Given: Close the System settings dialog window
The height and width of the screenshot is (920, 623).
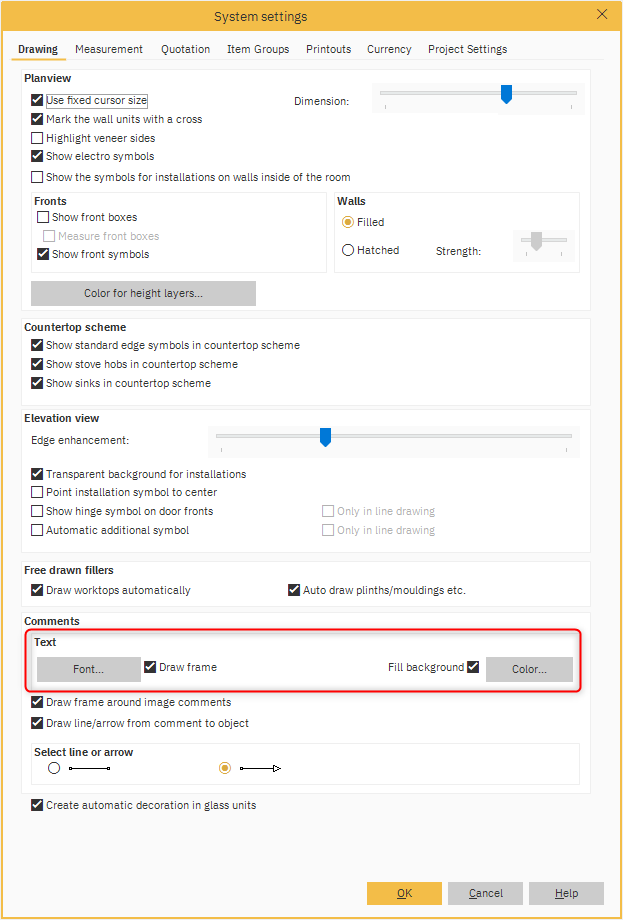Looking at the screenshot, I should [601, 14].
